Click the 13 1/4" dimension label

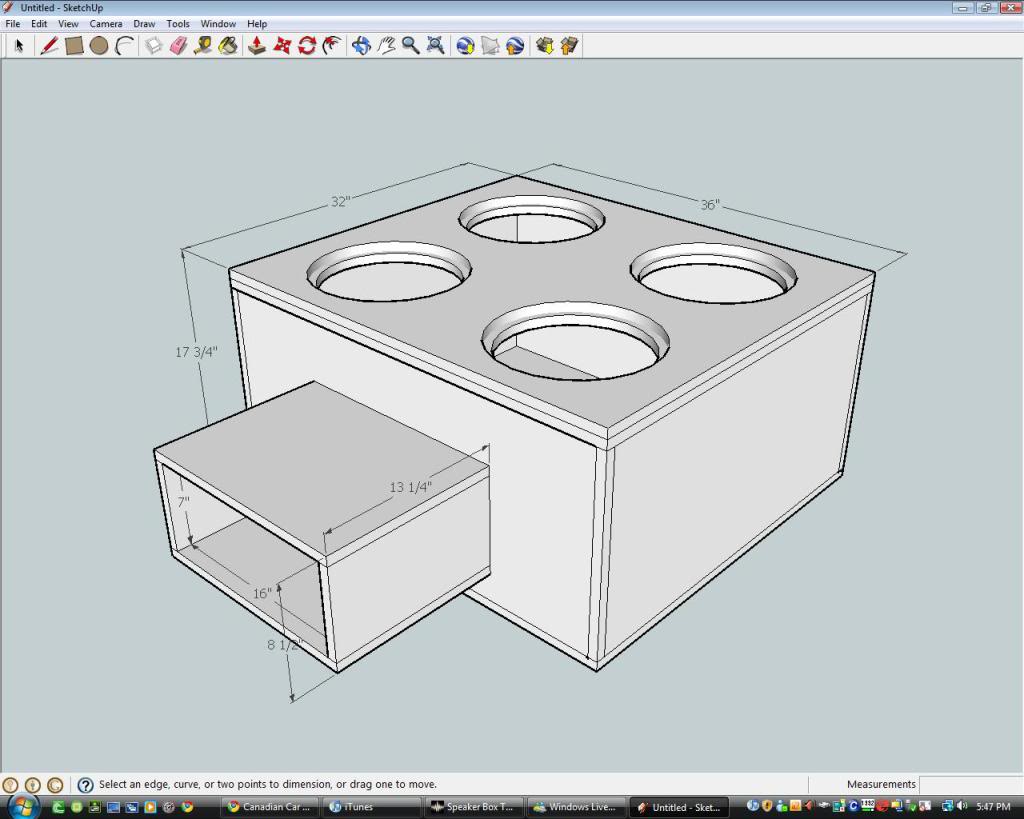coord(411,487)
